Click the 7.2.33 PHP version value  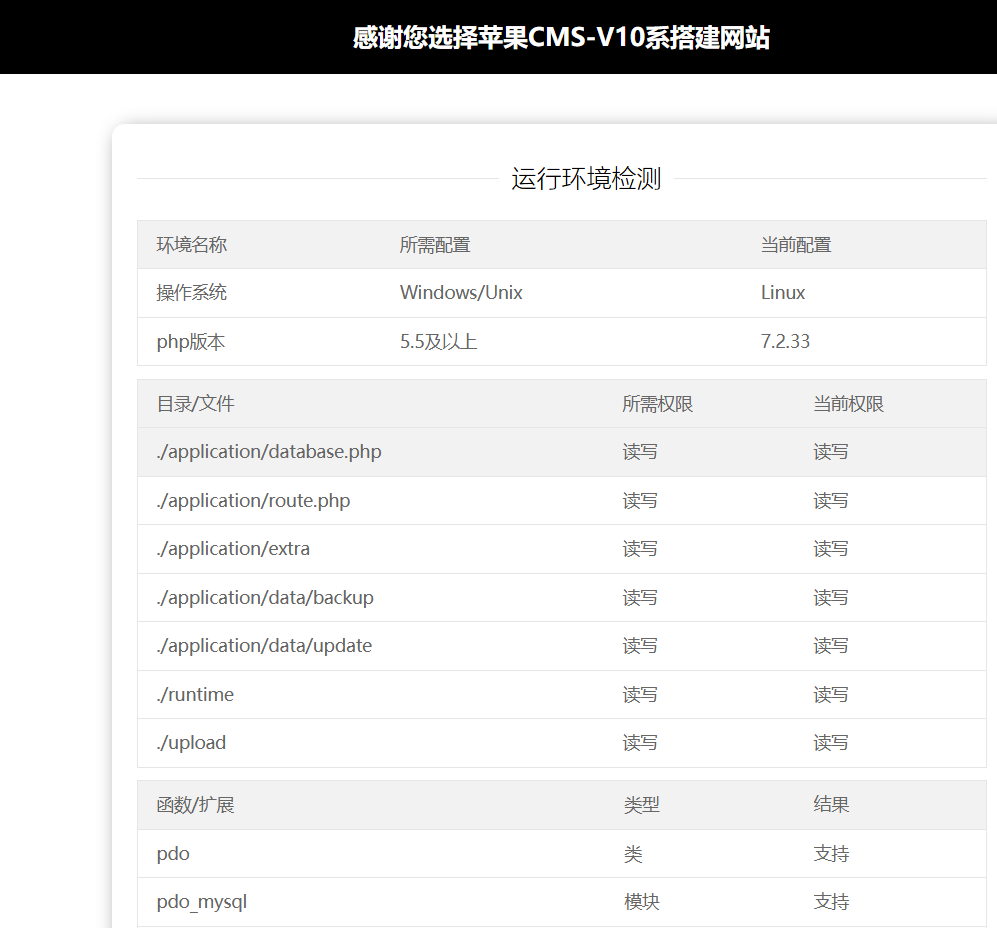click(785, 342)
